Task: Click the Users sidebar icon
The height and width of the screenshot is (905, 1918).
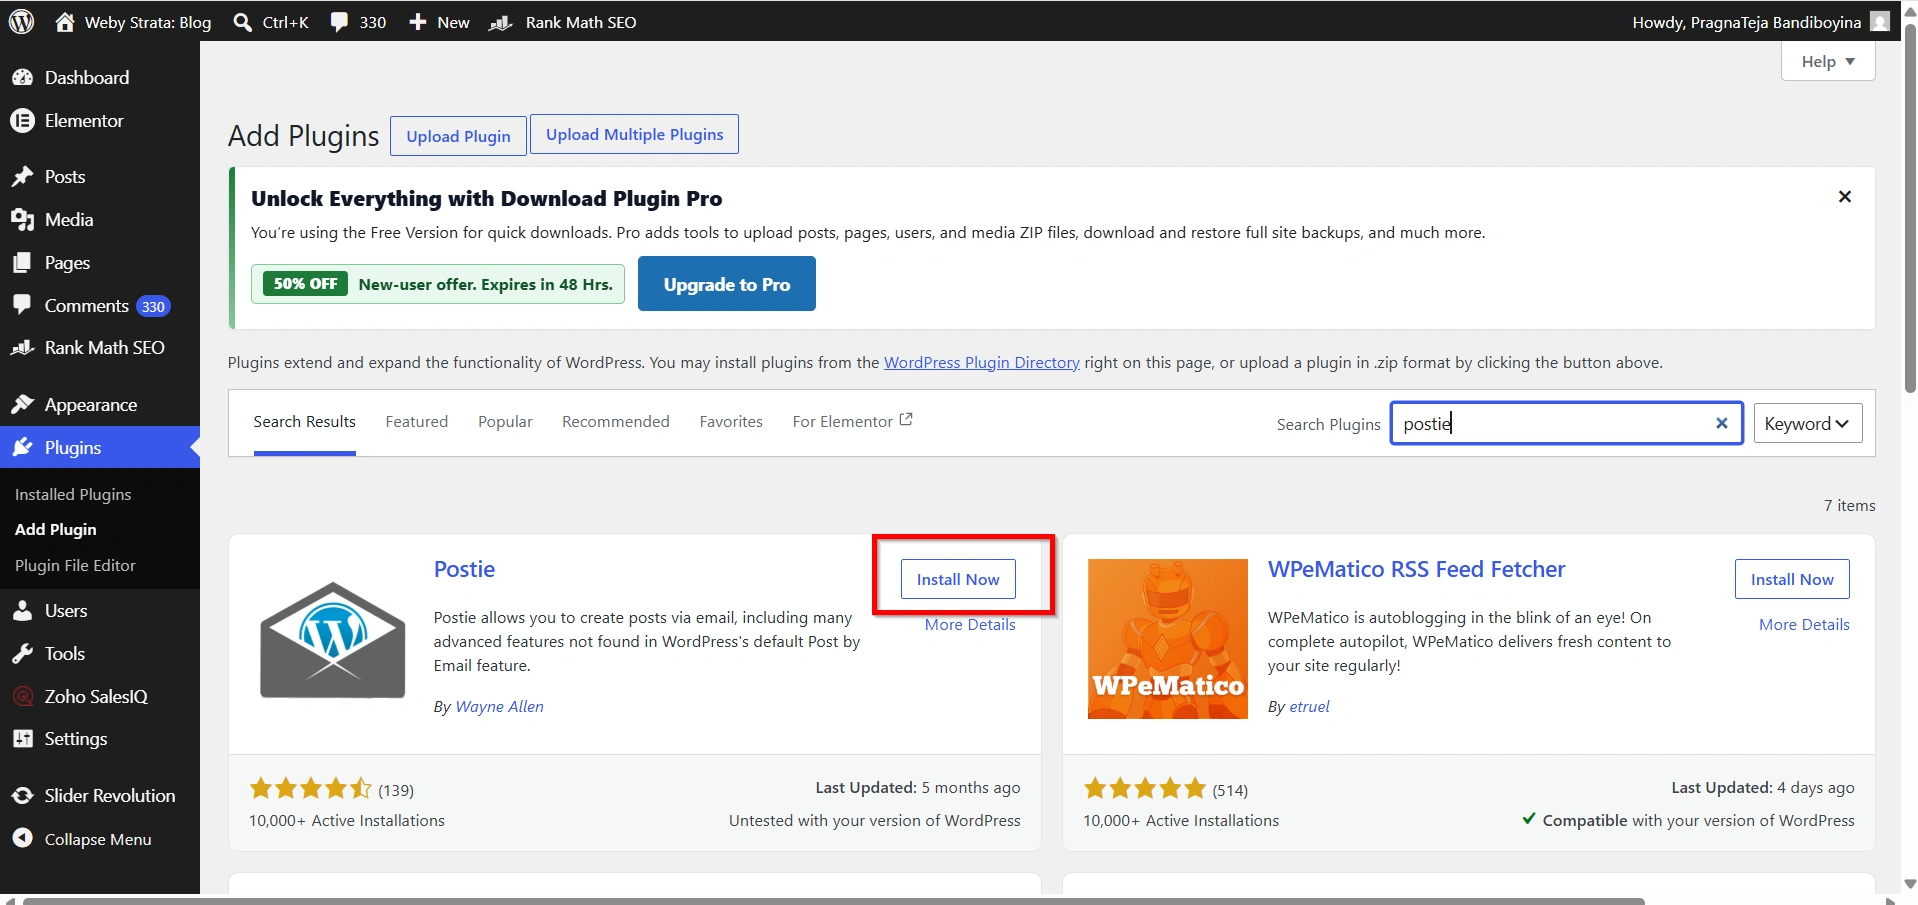Action: pos(22,610)
